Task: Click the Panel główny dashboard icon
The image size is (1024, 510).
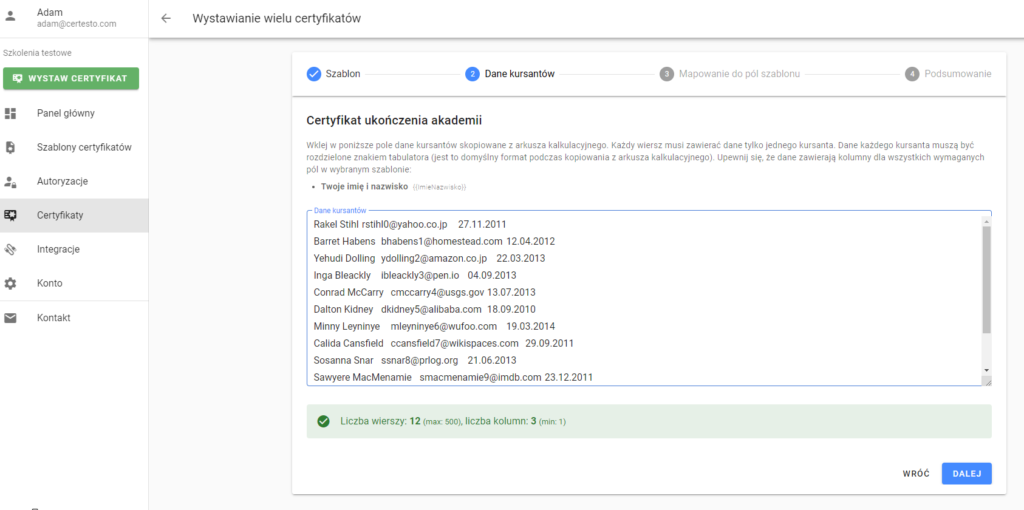Action: click(x=10, y=114)
